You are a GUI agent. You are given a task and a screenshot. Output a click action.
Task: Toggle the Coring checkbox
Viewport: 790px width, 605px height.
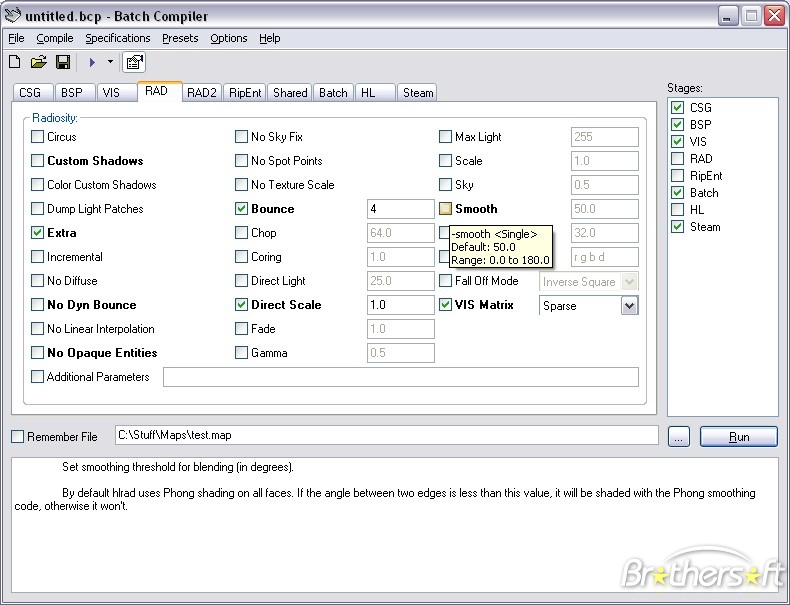[x=241, y=257]
